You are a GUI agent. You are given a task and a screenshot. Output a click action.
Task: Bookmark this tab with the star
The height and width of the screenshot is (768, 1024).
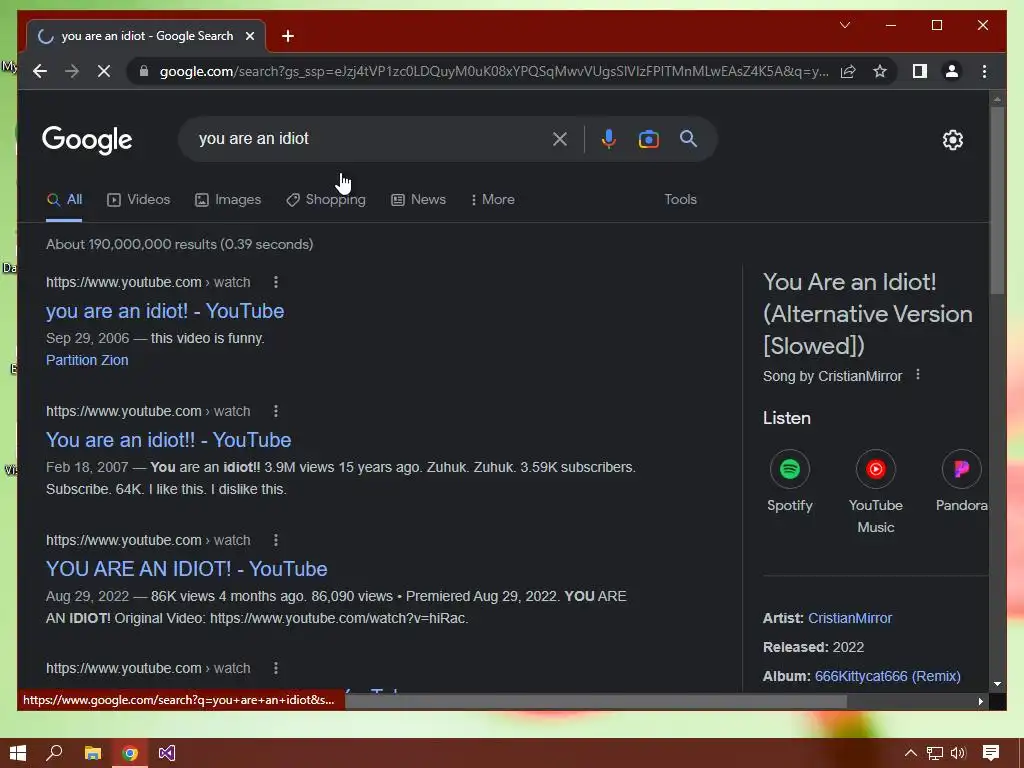click(880, 71)
